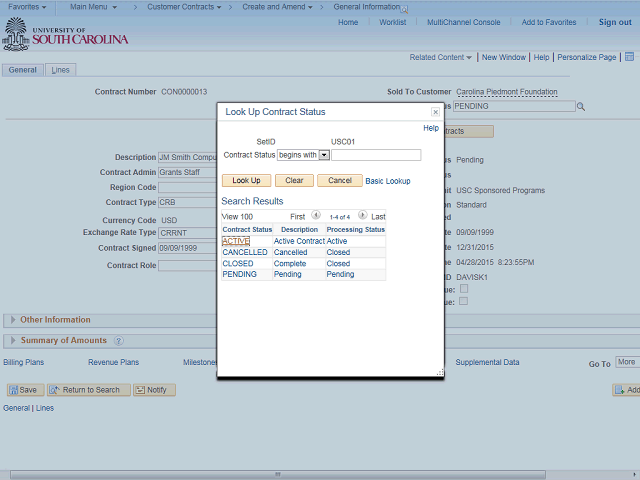Sort by Processing Status column header
The image size is (640, 480).
point(356,229)
